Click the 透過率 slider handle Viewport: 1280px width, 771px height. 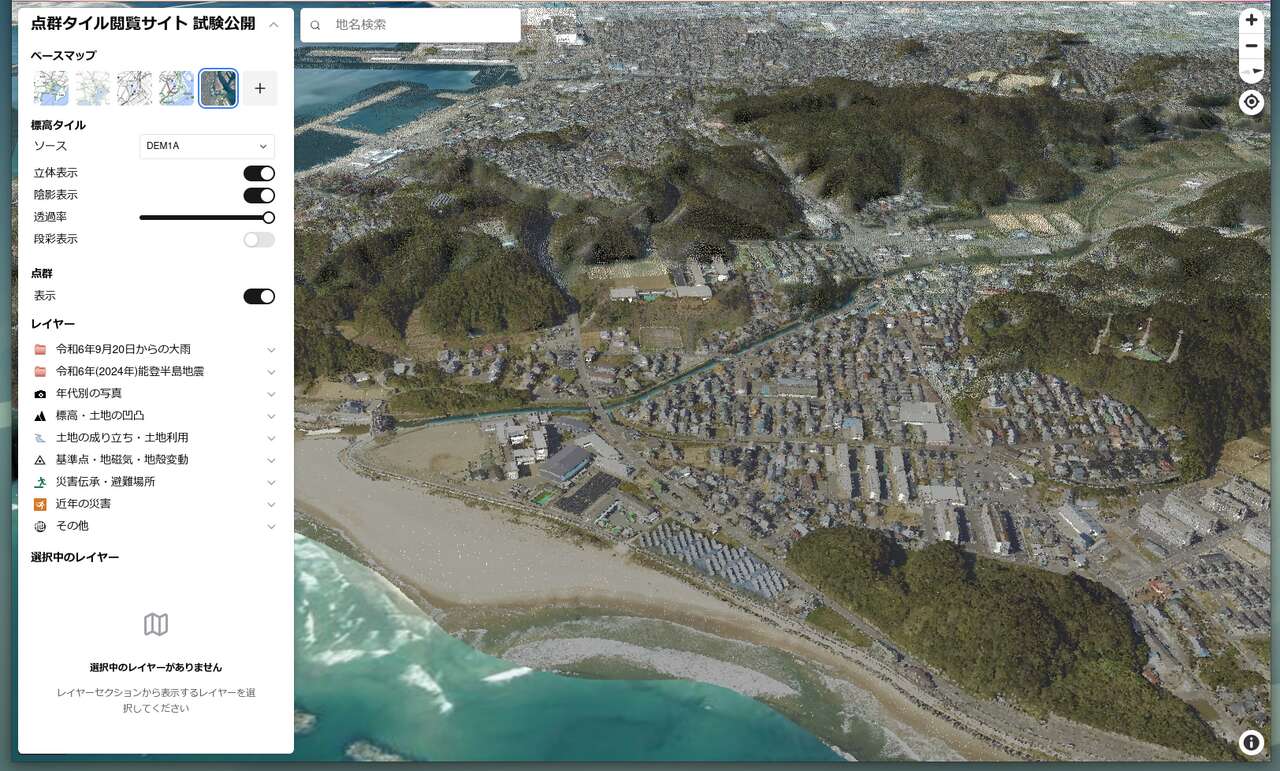[x=268, y=218]
